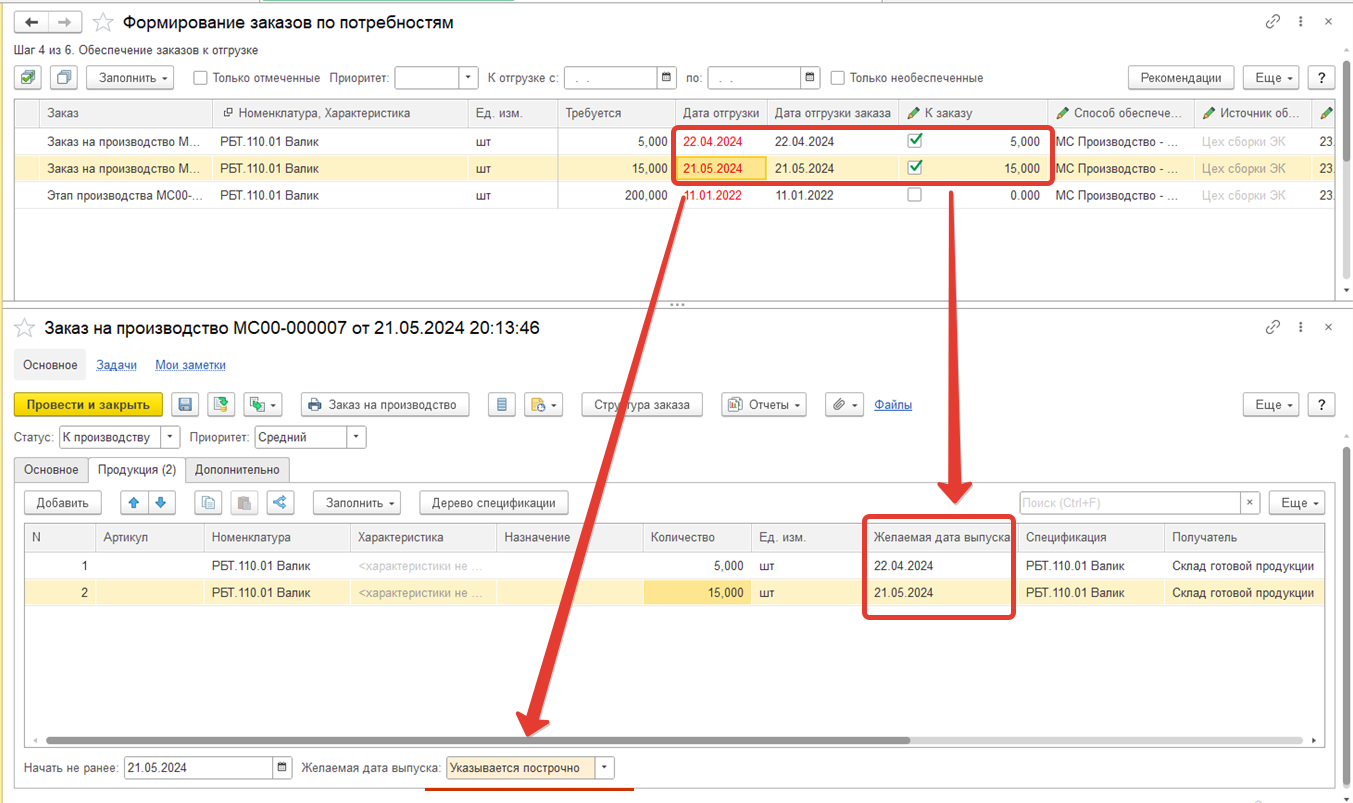Open Заполнить dropdown in the Продукция tab
1353x803 pixels.
click(356, 502)
